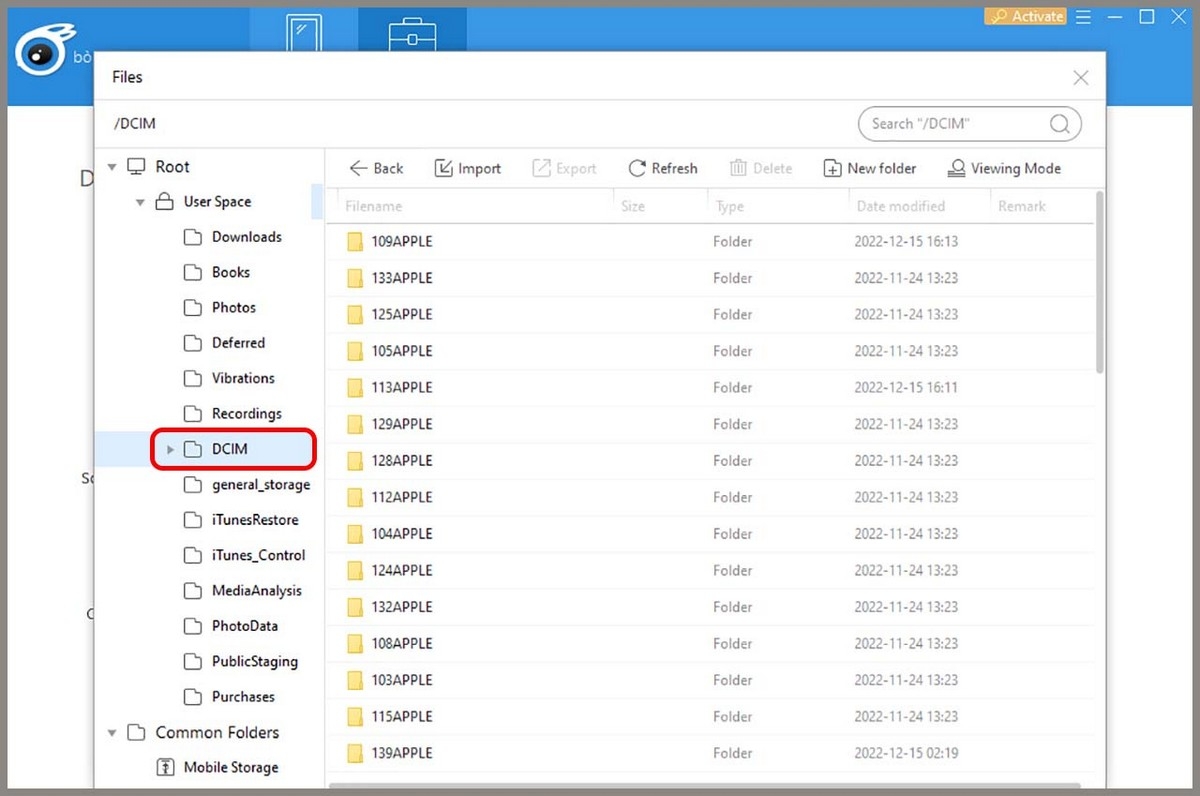Screen dimensions: 1200x796
Task: Expand the DCIM folder arrow
Action: click(170, 450)
